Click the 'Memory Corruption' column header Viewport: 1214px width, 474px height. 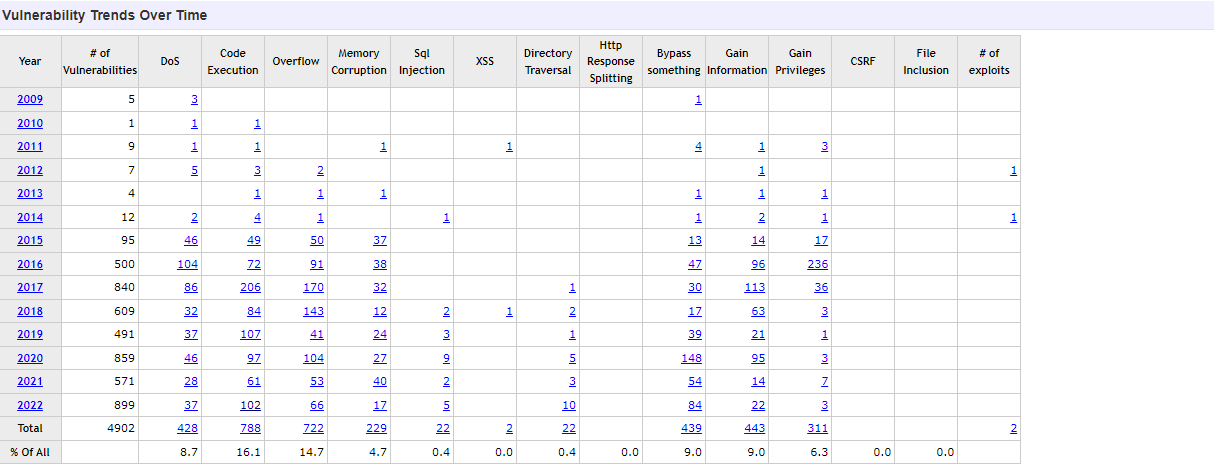tap(359, 61)
